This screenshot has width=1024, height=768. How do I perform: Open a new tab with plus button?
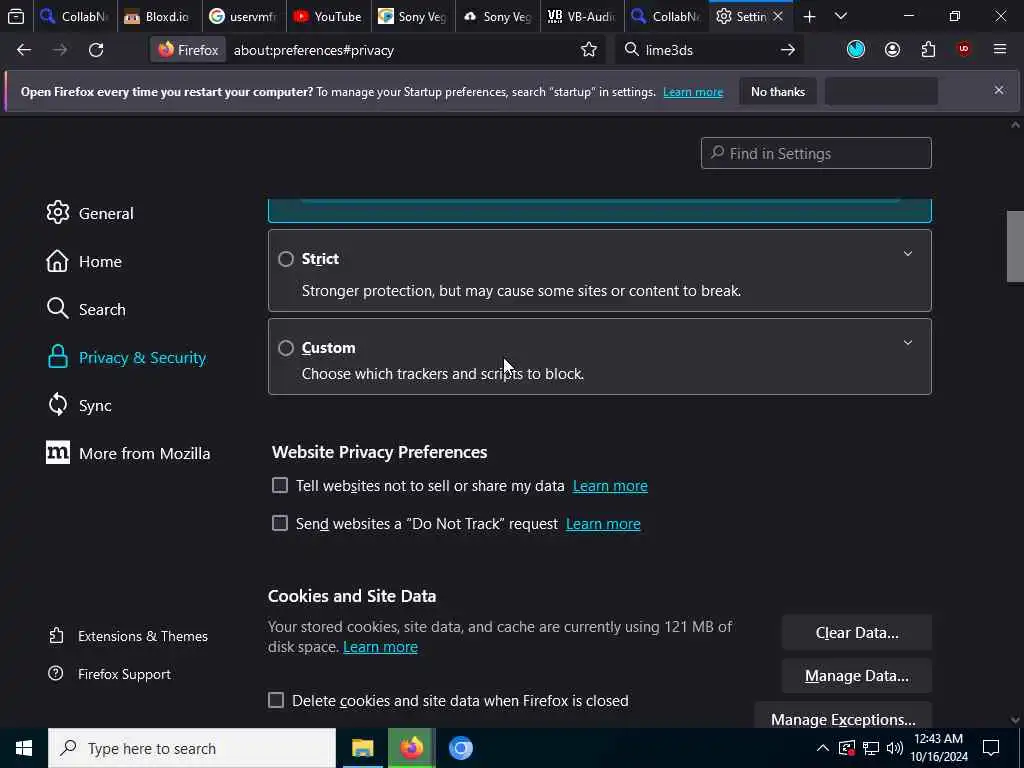pyautogui.click(x=809, y=16)
